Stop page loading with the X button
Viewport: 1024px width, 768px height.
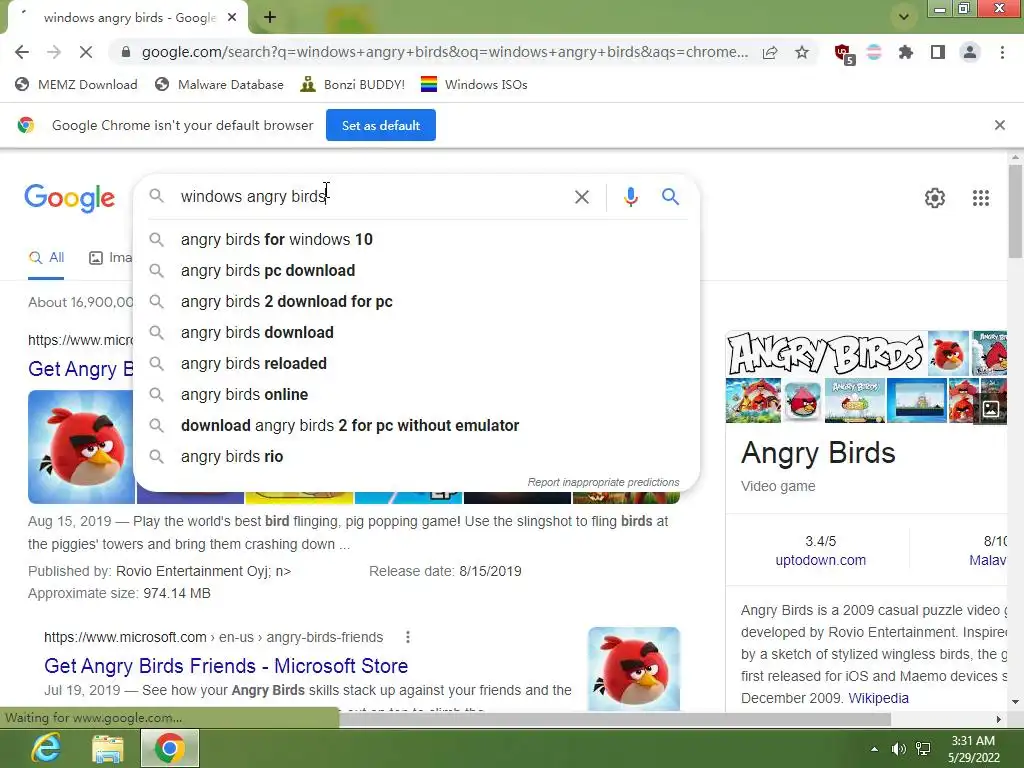(x=86, y=52)
